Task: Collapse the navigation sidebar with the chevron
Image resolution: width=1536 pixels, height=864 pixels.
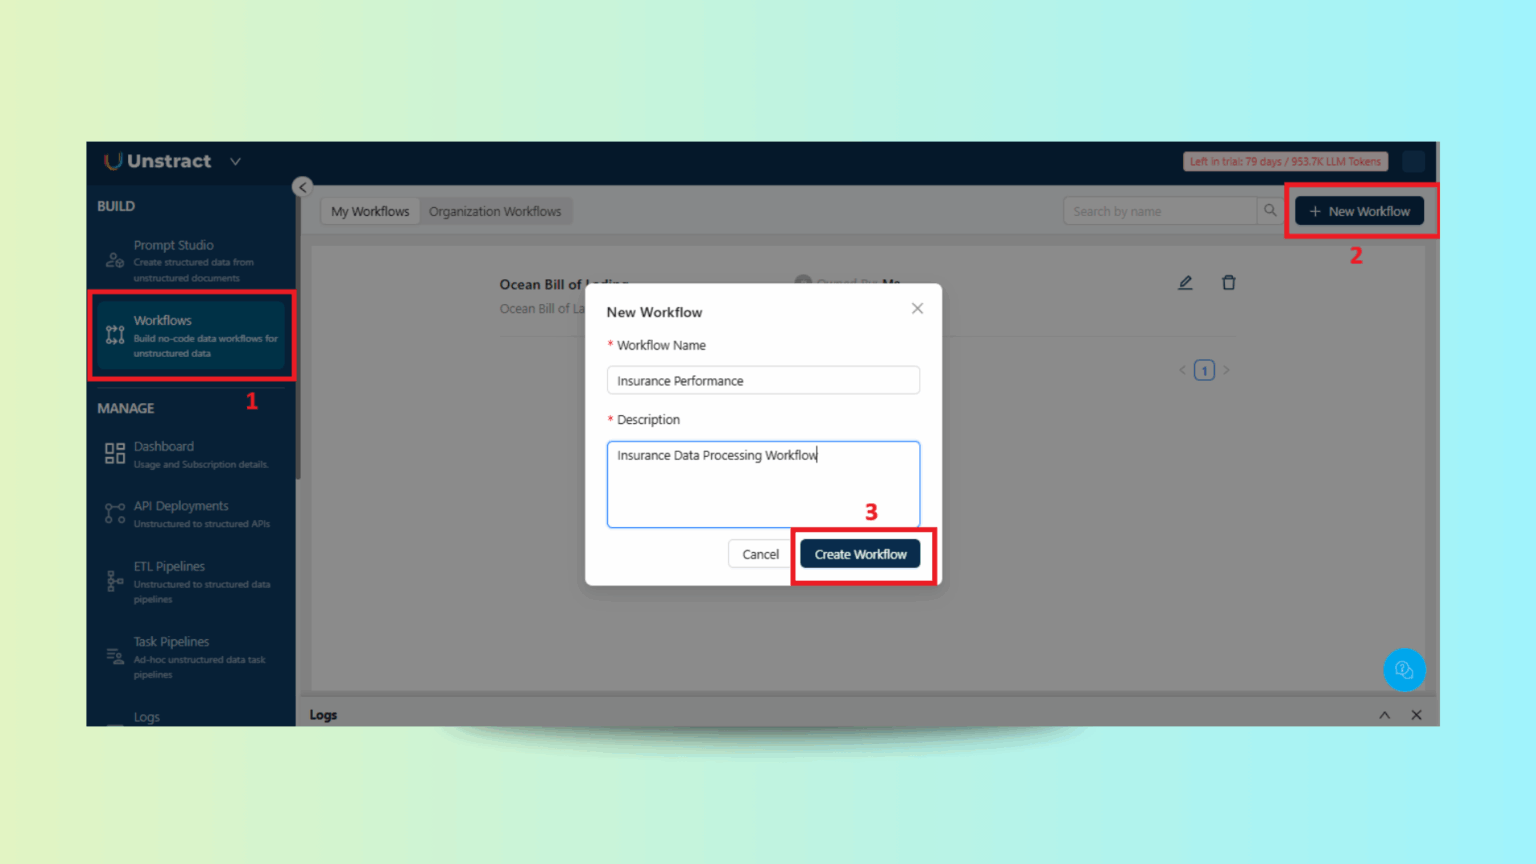Action: coord(302,186)
